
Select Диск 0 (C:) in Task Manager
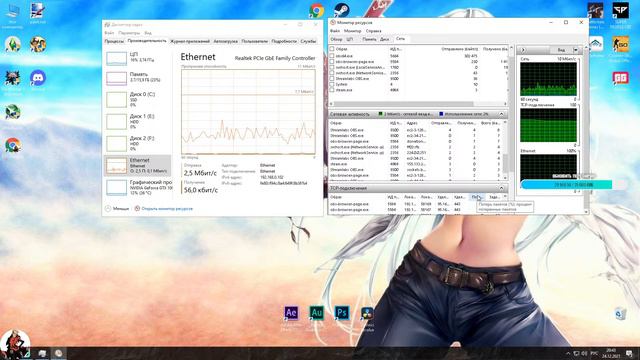coord(138,99)
